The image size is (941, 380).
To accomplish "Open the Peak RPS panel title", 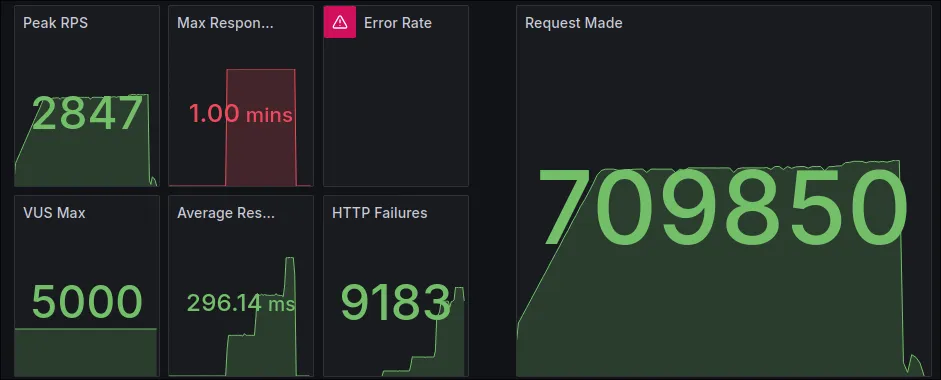I will (55, 23).
